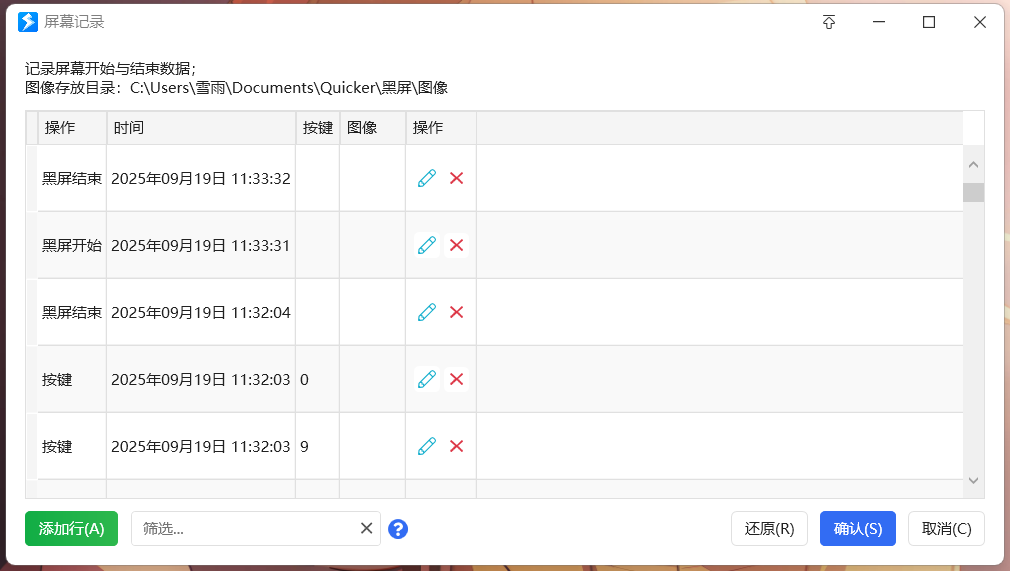
Task: Edit the 黑屏结束 11:33:32 row pencil icon
Action: point(427,178)
